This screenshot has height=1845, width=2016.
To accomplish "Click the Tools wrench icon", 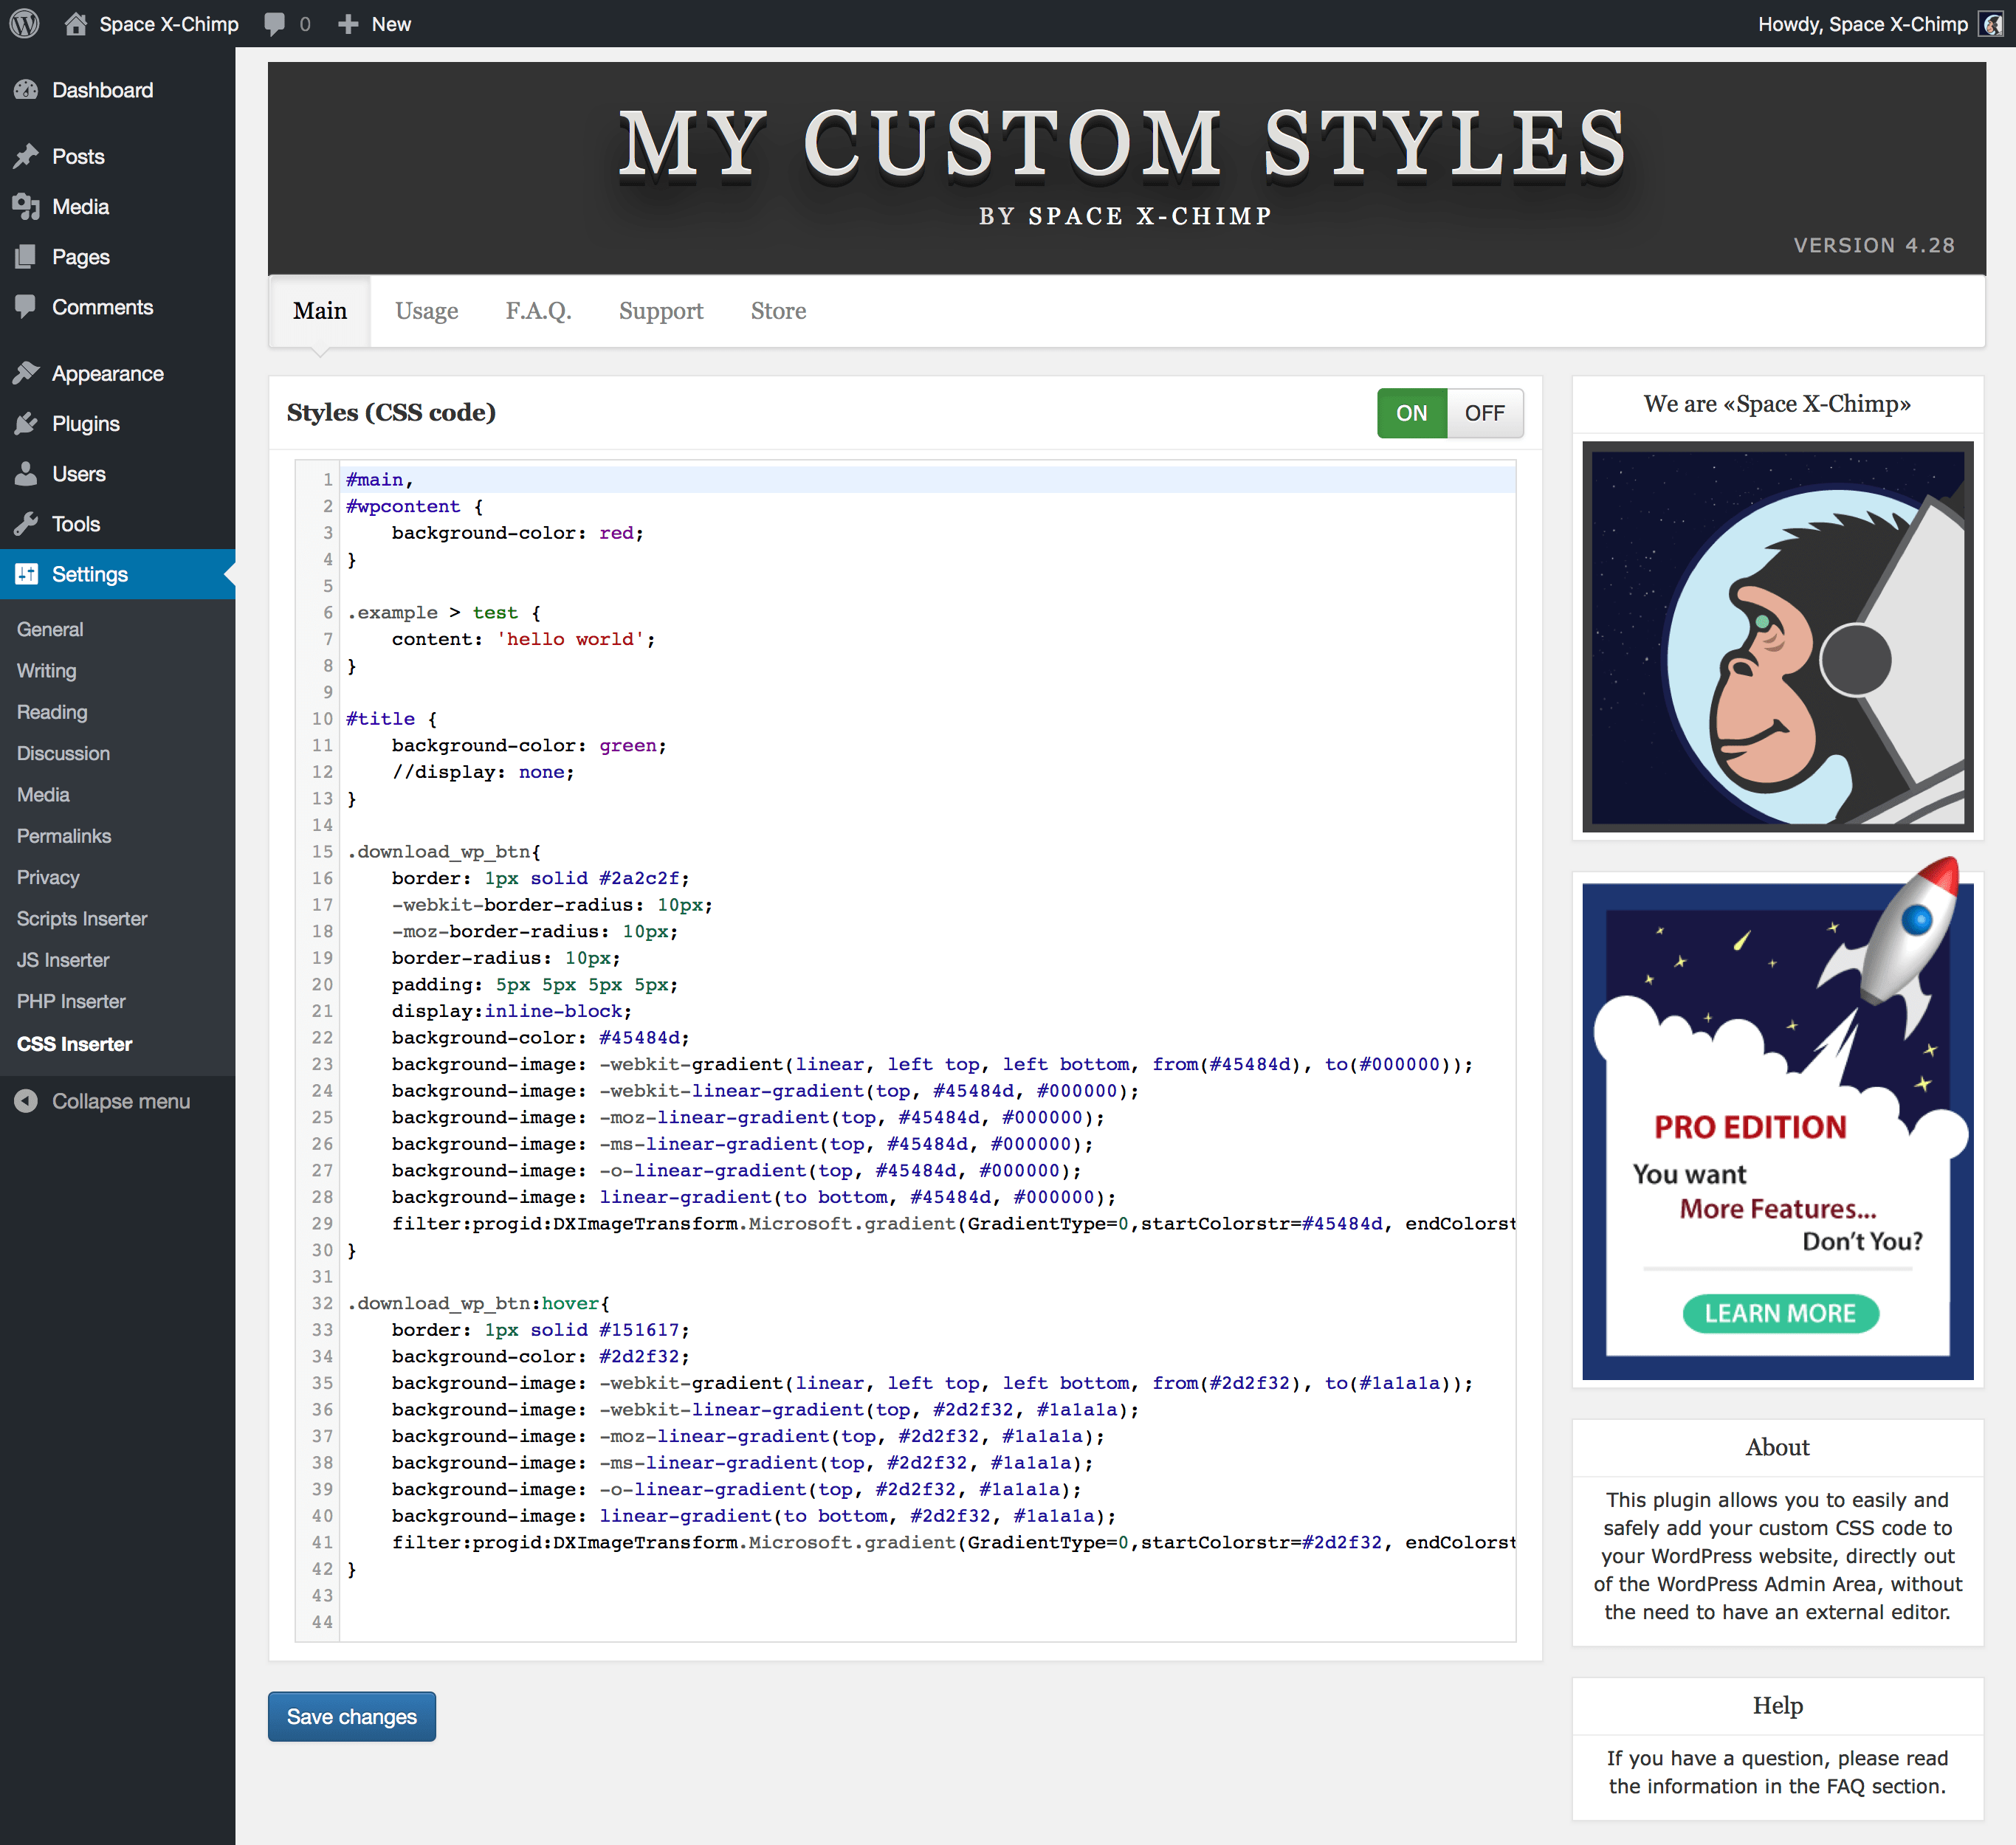I will (x=26, y=524).
